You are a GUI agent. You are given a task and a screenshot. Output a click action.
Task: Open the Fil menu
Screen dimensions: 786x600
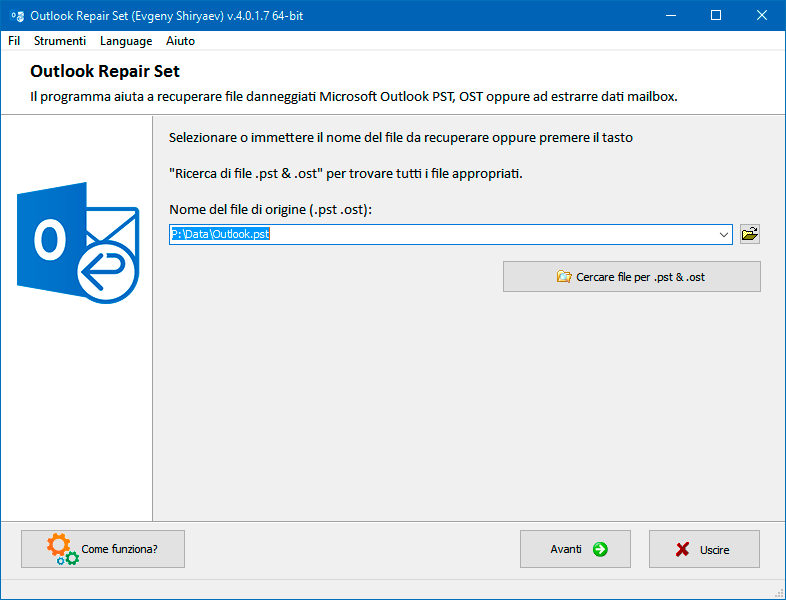[14, 41]
